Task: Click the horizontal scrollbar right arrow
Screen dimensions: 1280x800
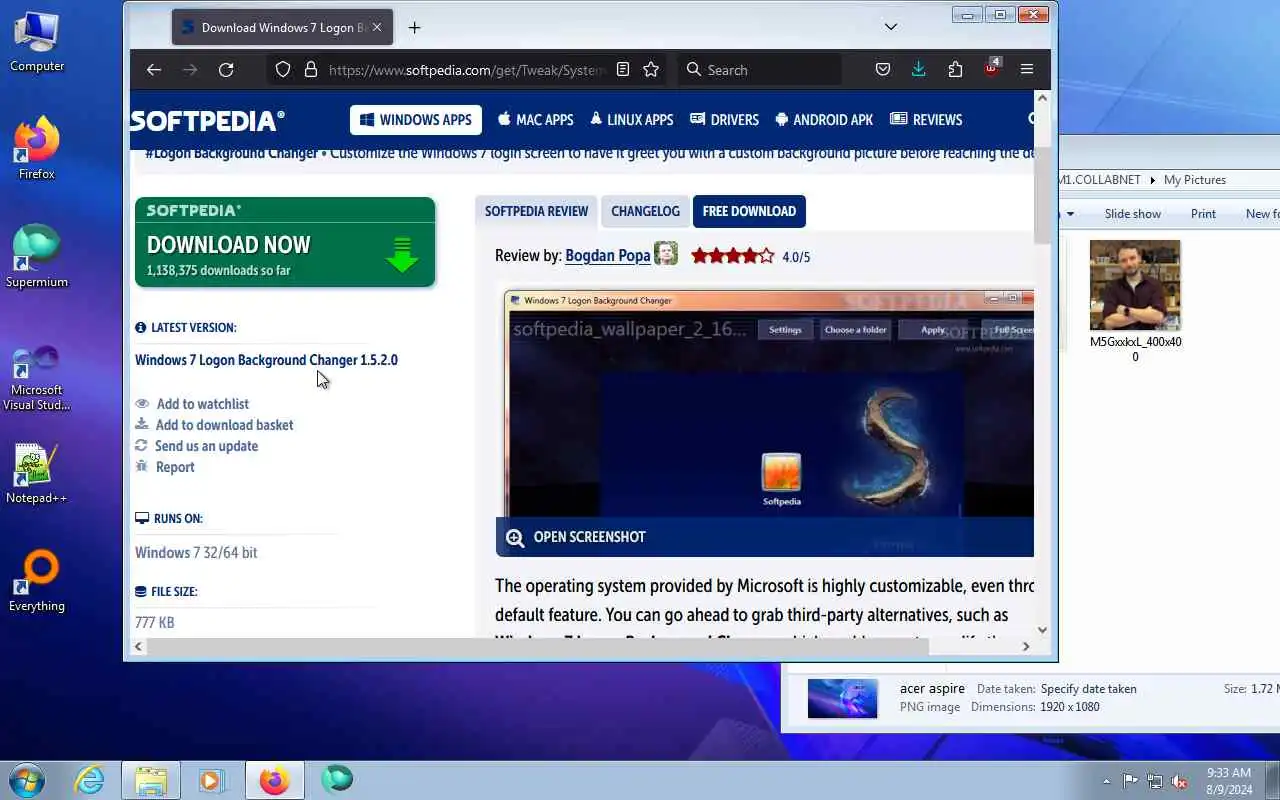Action: [x=1025, y=646]
